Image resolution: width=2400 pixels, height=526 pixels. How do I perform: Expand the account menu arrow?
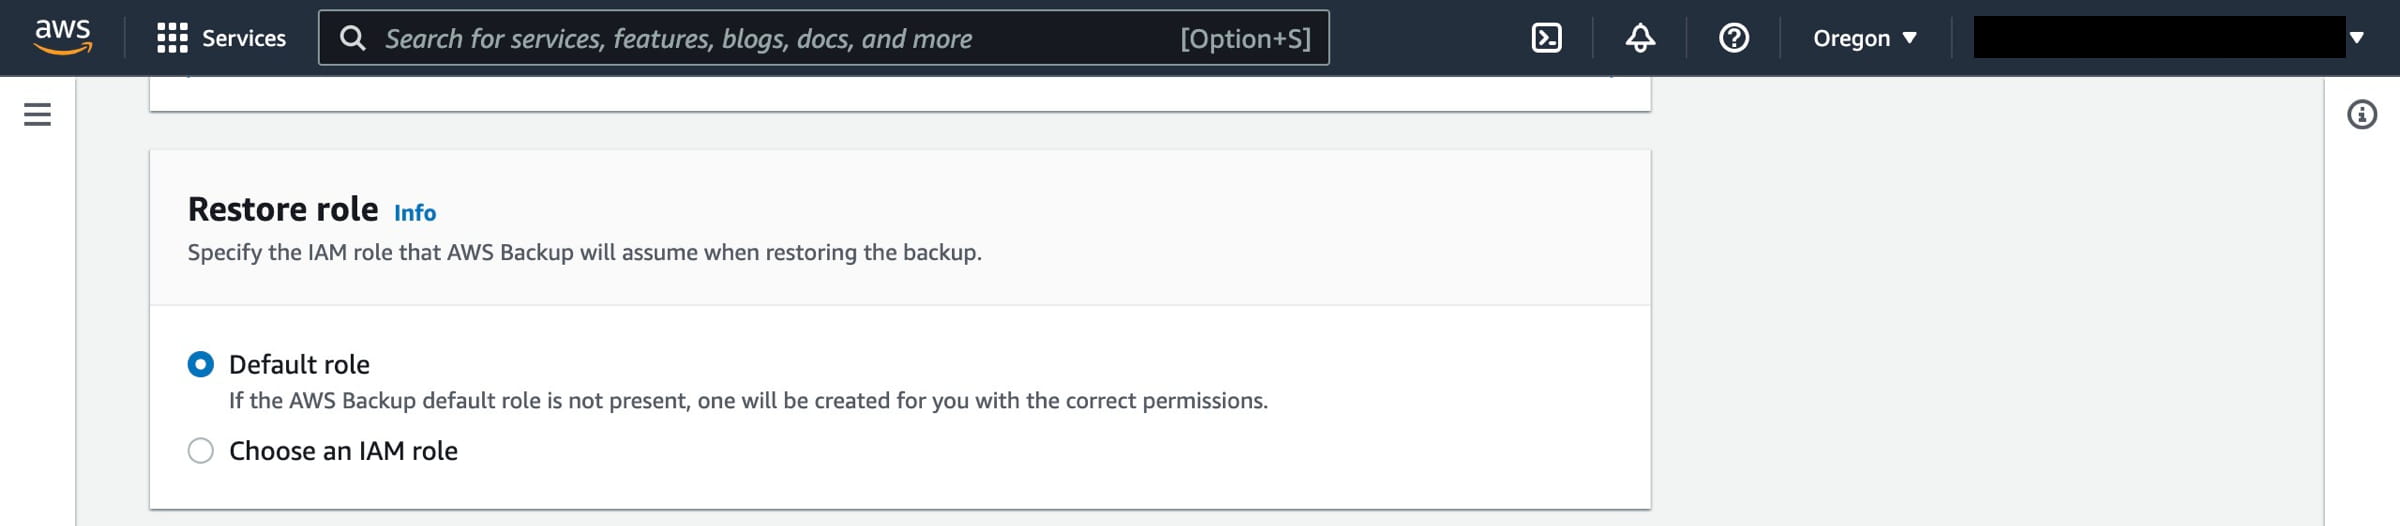coord(2357,38)
